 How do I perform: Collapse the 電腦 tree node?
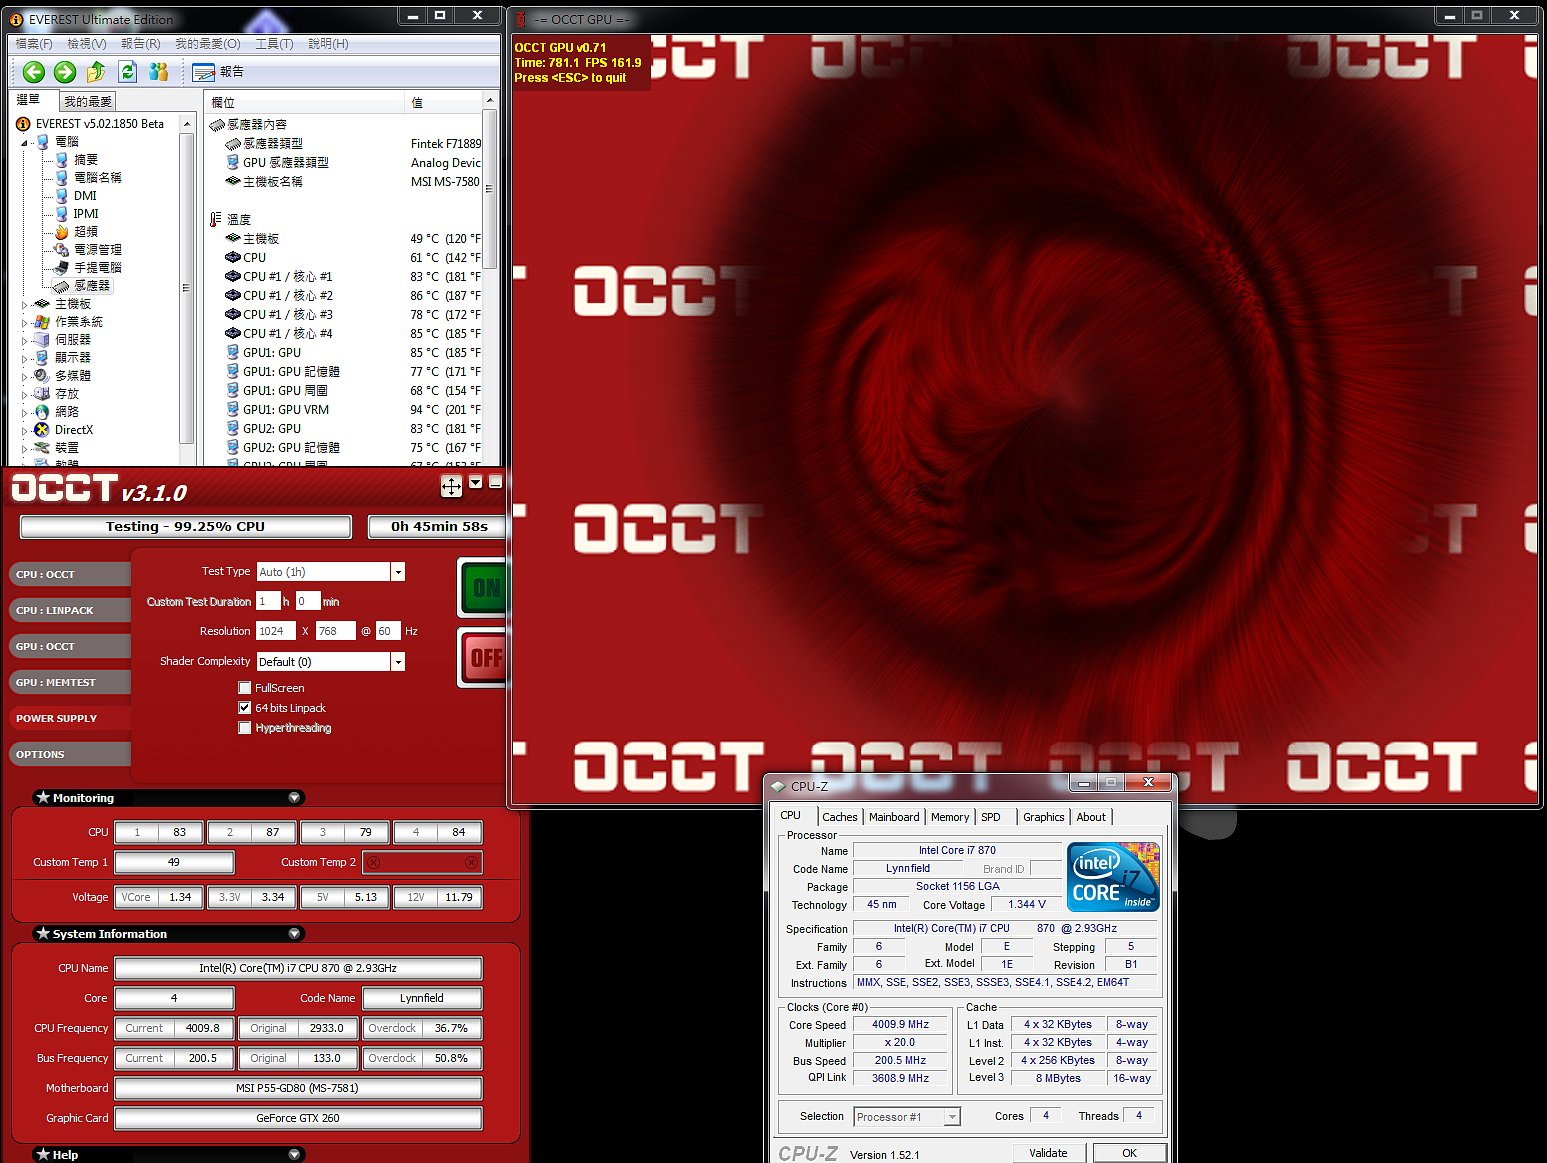25,142
